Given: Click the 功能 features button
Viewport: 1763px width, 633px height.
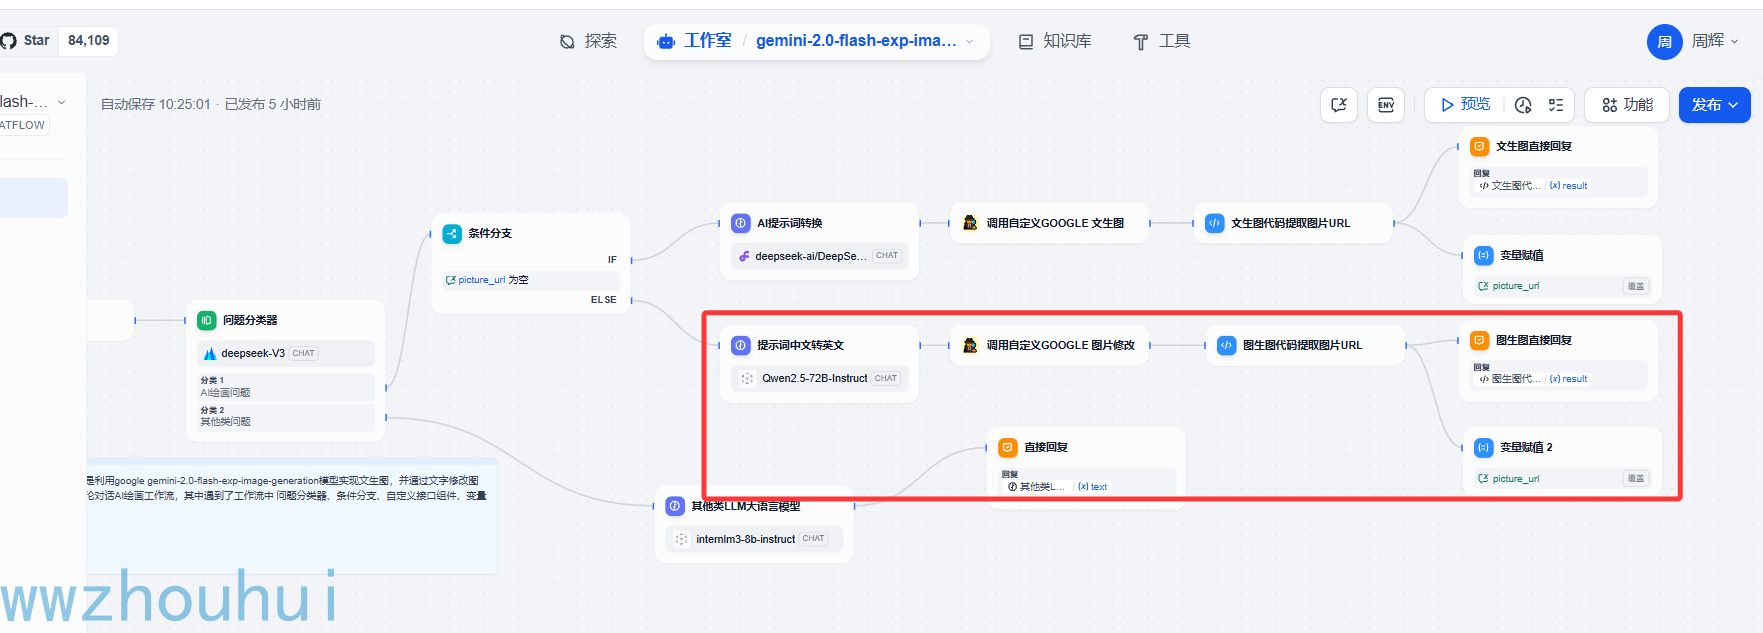Looking at the screenshot, I should click(x=1627, y=105).
